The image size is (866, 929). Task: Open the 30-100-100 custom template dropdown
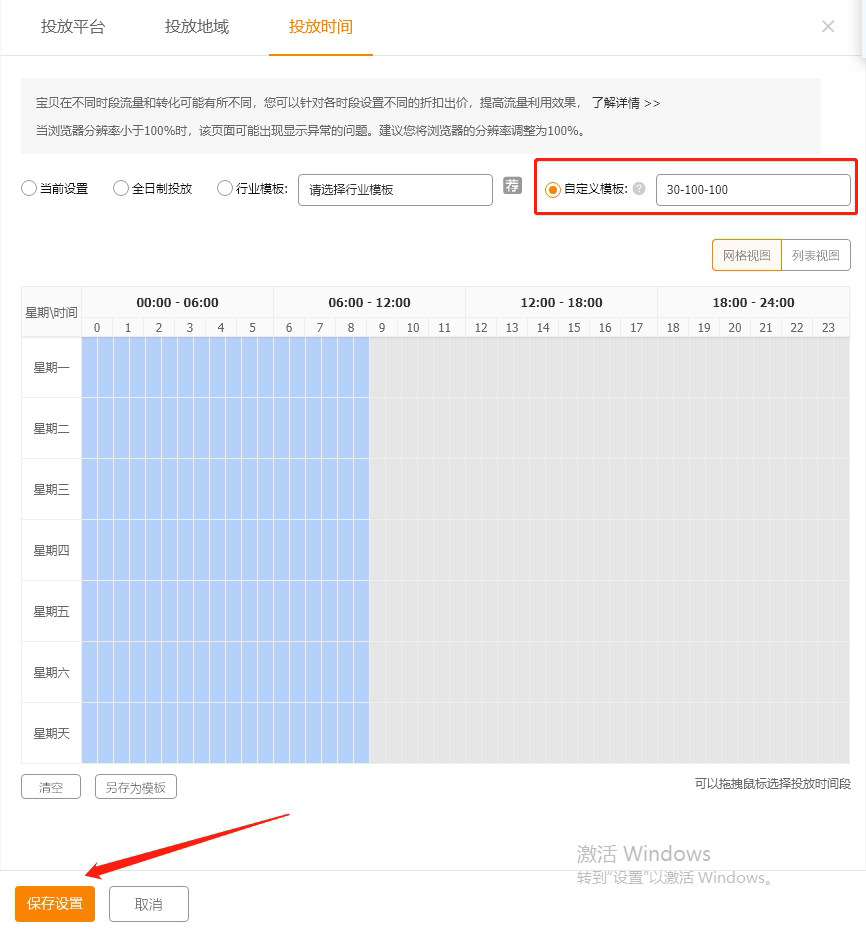pyautogui.click(x=752, y=190)
